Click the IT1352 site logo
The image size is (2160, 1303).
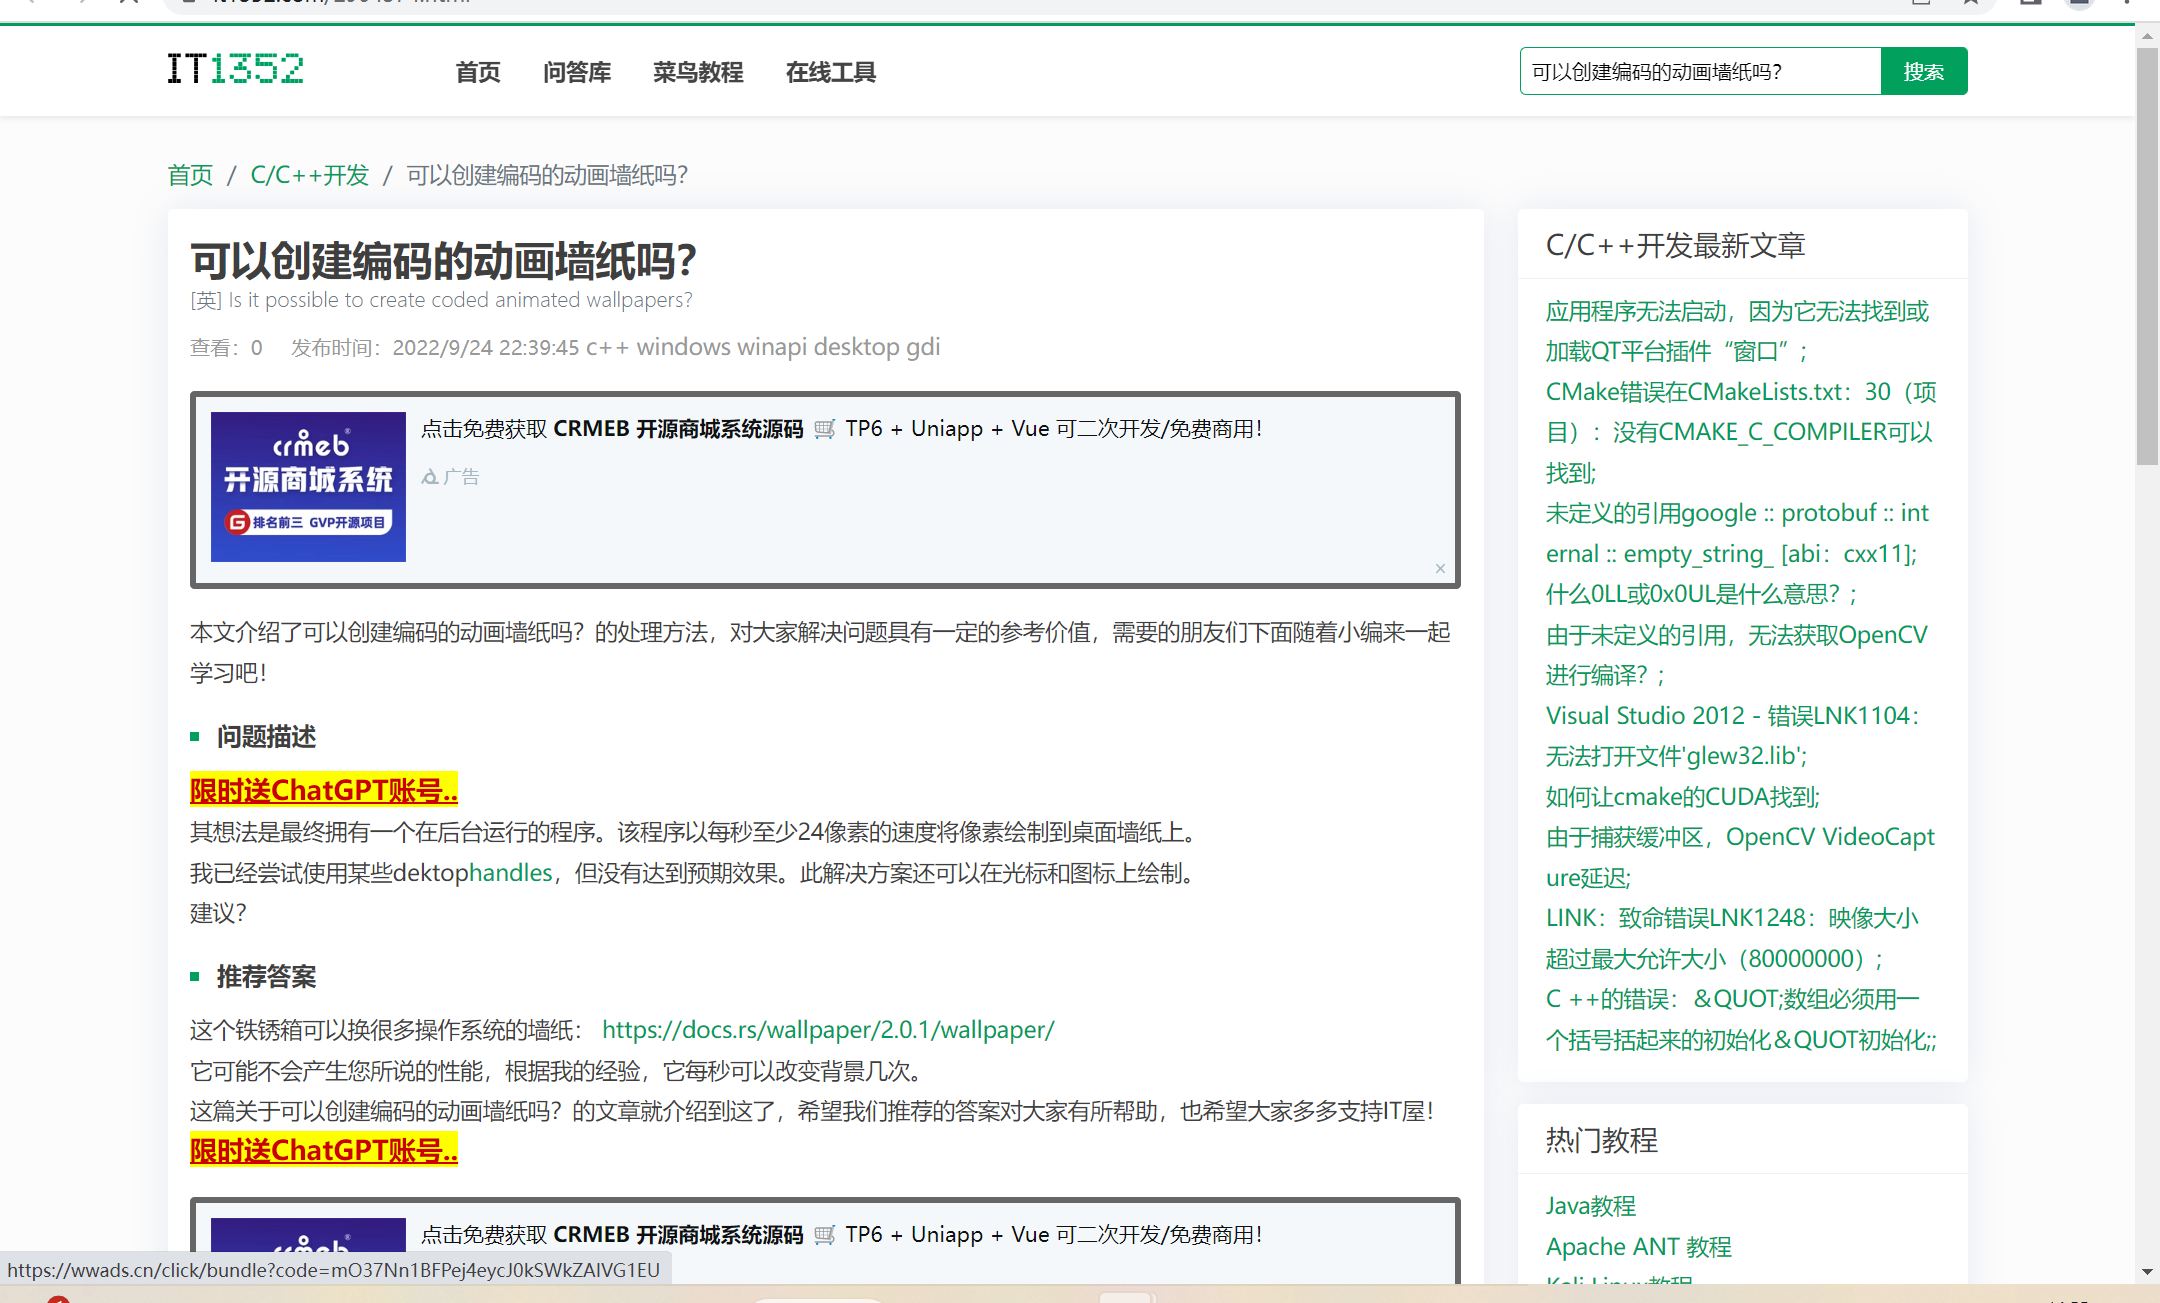point(235,69)
